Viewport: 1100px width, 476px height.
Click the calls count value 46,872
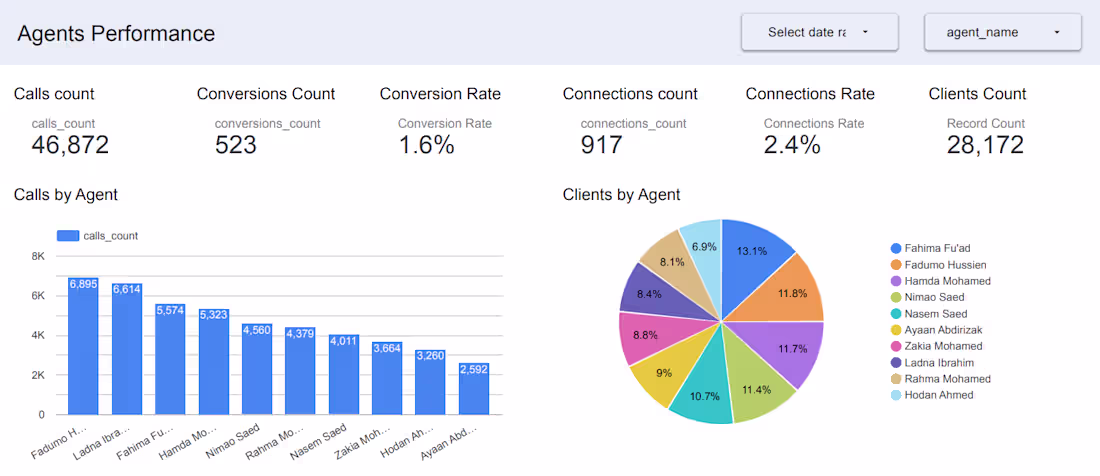pos(70,144)
